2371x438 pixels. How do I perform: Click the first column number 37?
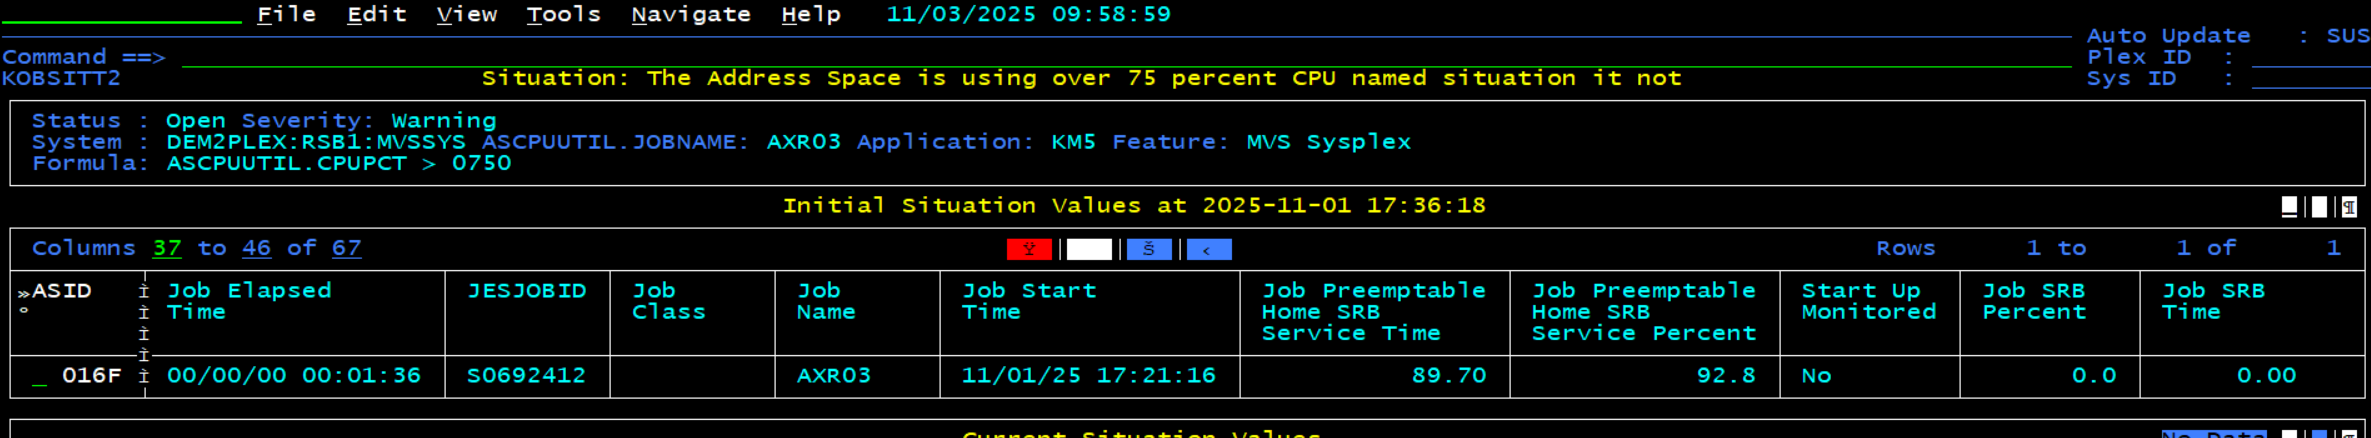pyautogui.click(x=167, y=248)
